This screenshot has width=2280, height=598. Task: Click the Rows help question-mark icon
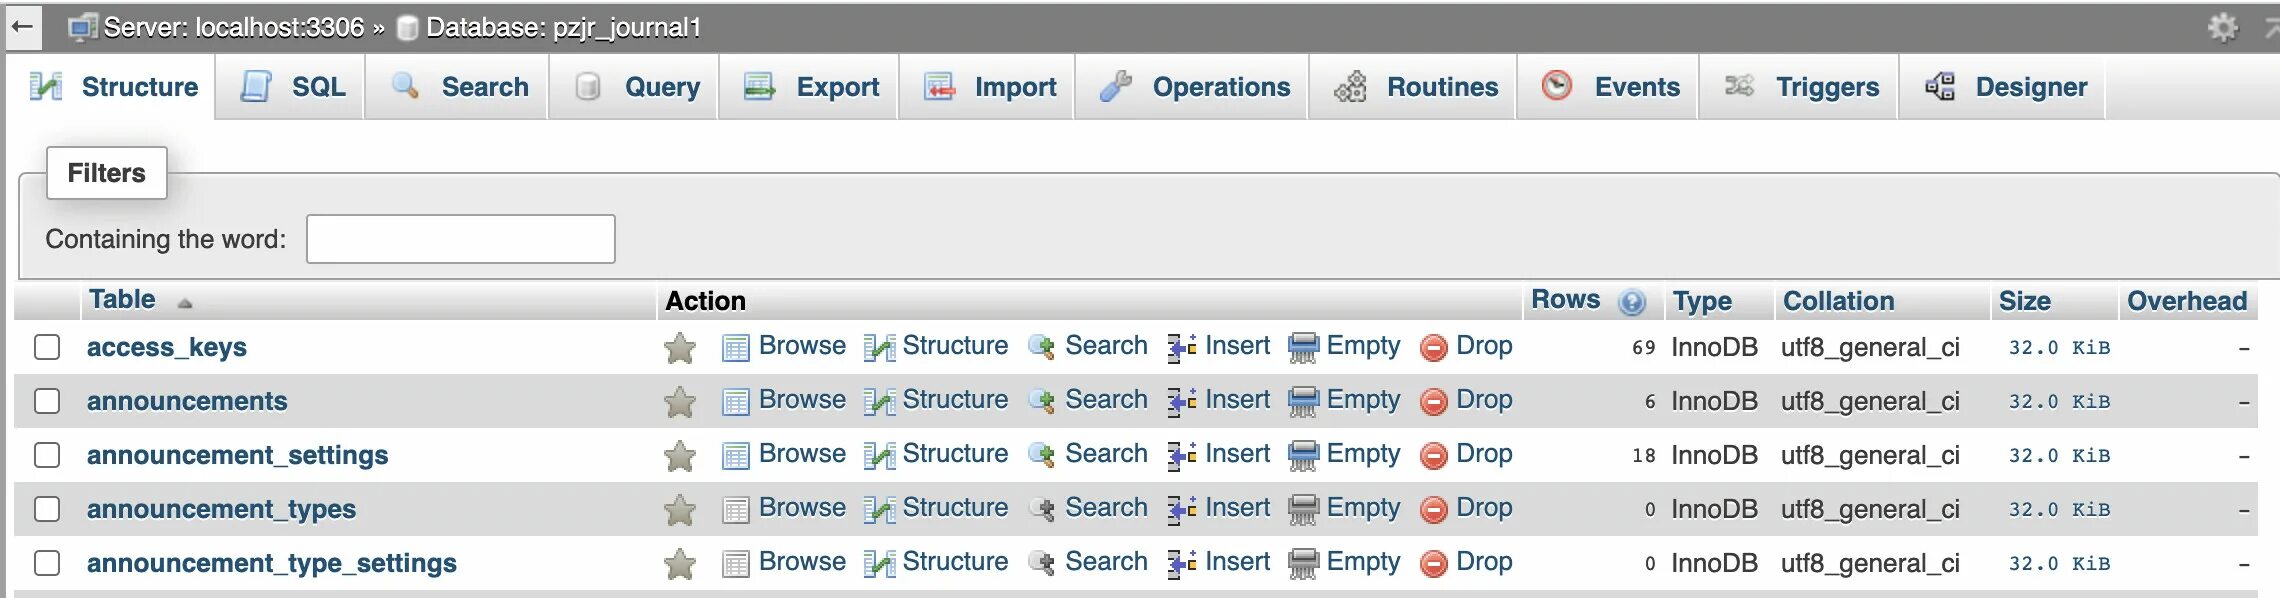[1632, 302]
